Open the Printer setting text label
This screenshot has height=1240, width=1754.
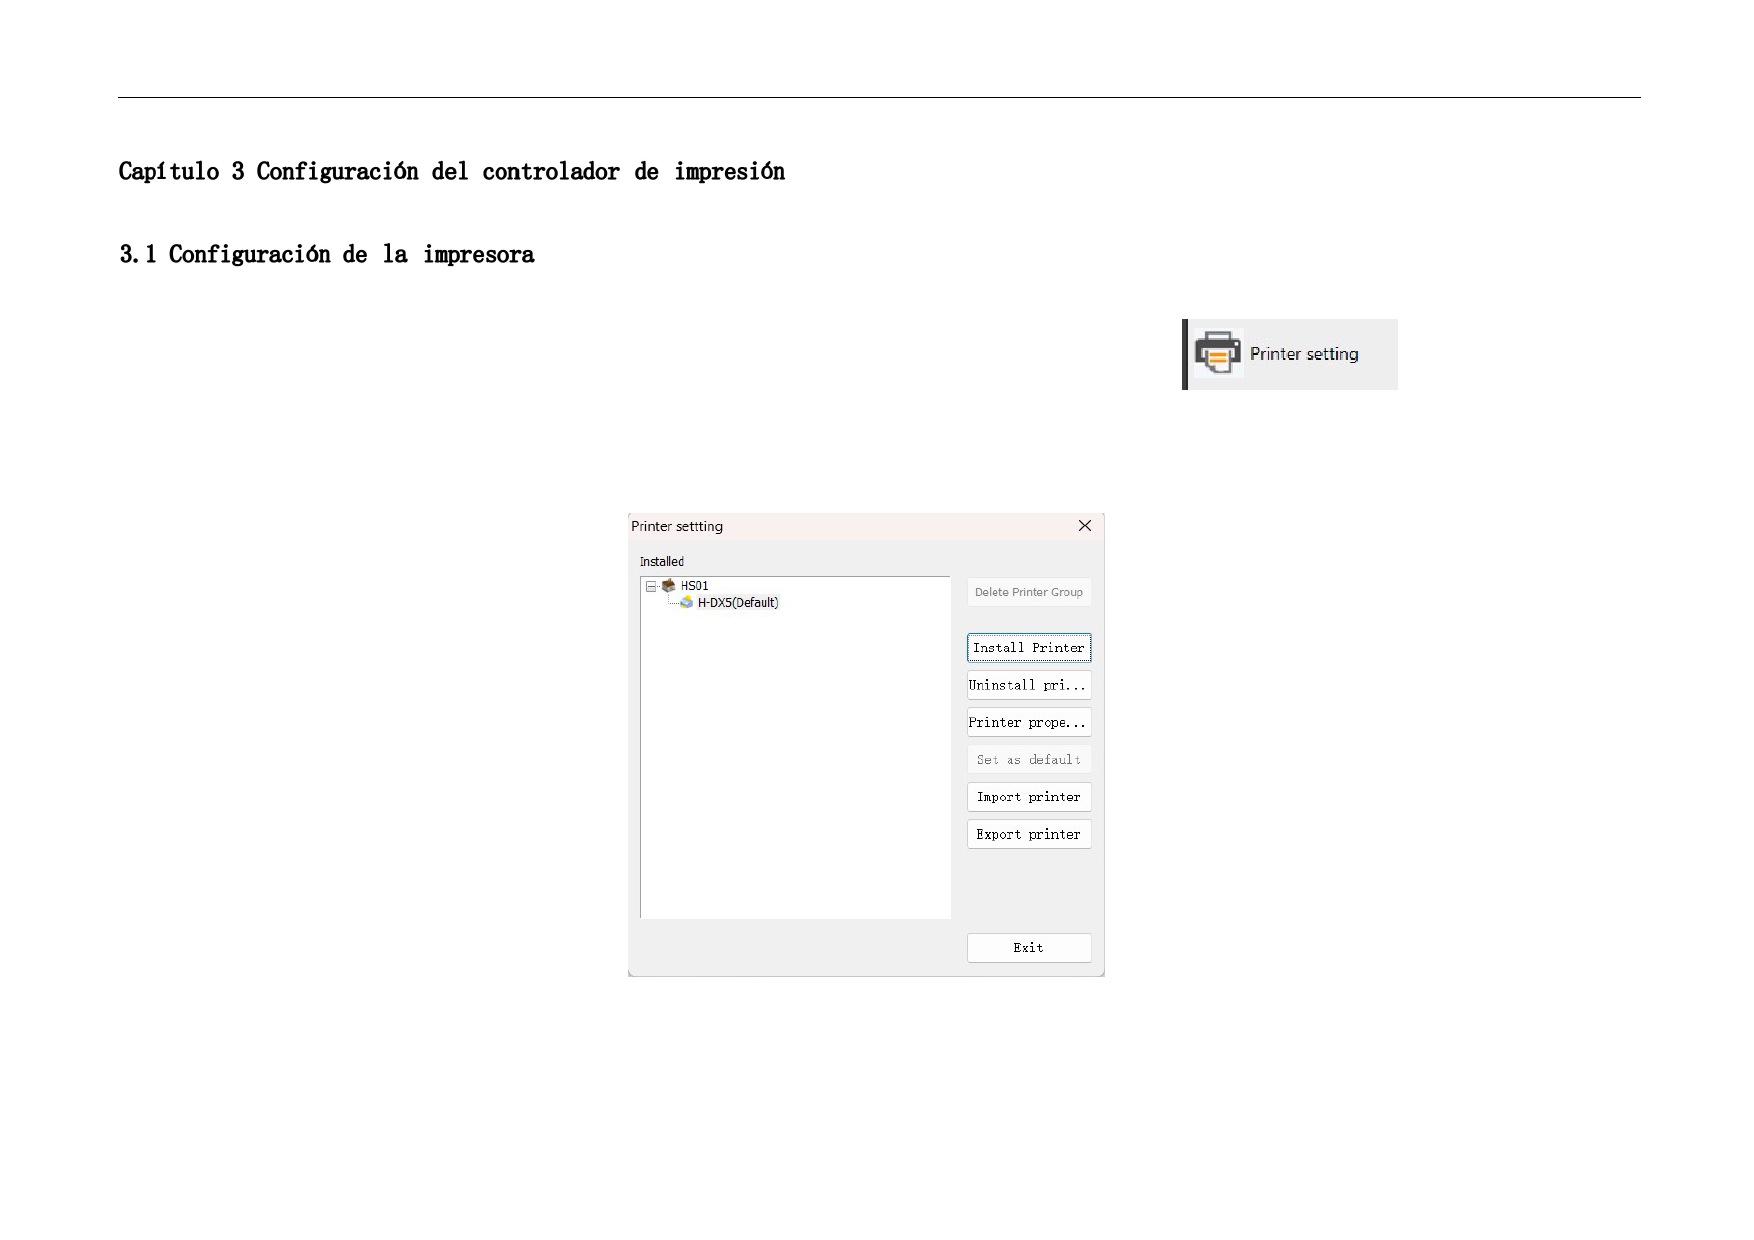pyautogui.click(x=1303, y=354)
